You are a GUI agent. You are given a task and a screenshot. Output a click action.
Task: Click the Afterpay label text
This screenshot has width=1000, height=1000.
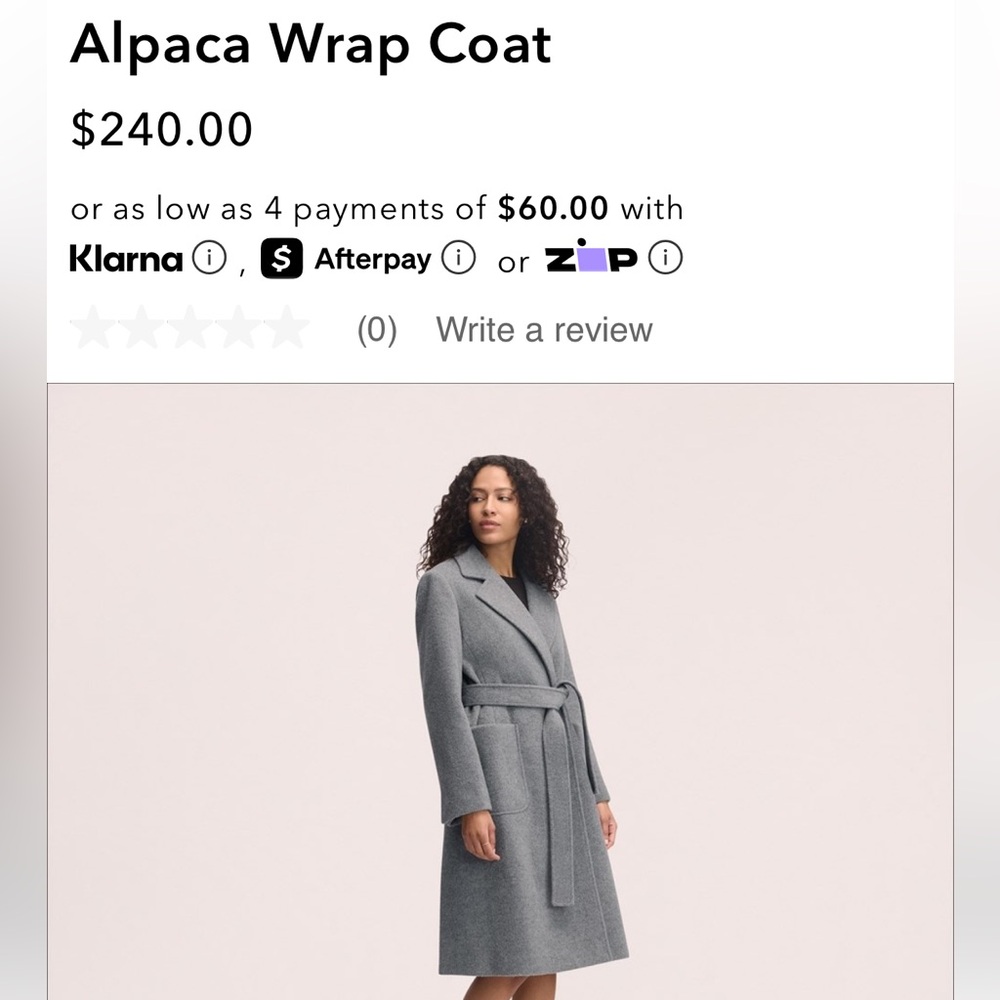pyautogui.click(x=372, y=258)
